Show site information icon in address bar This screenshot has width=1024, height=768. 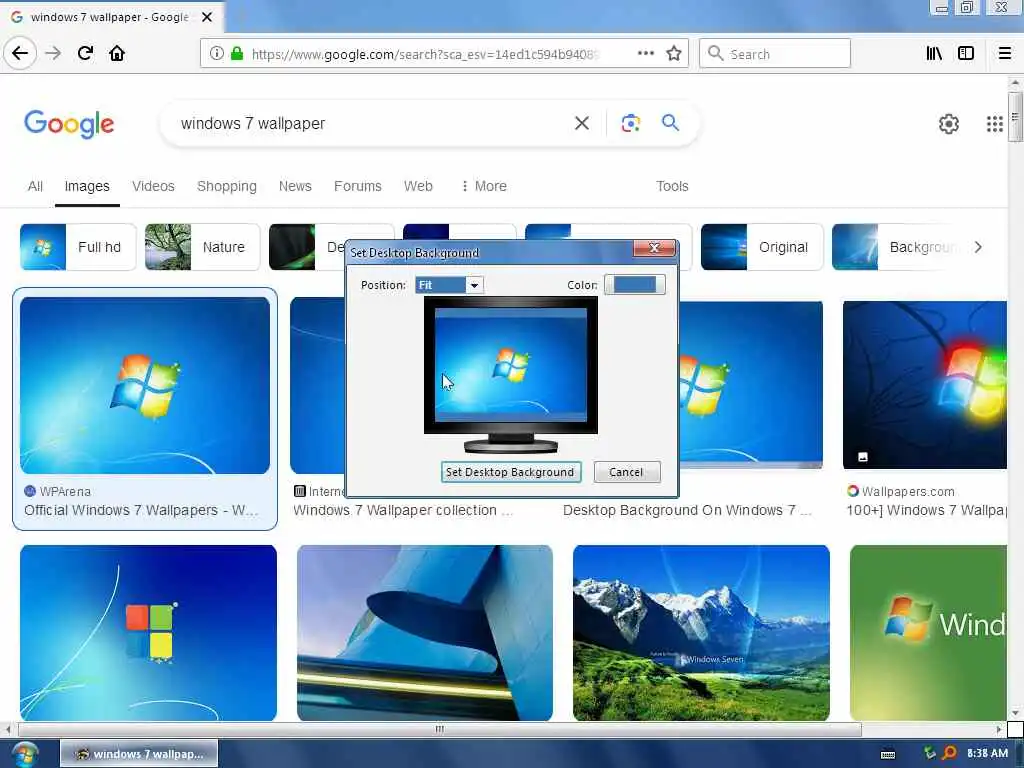point(216,54)
